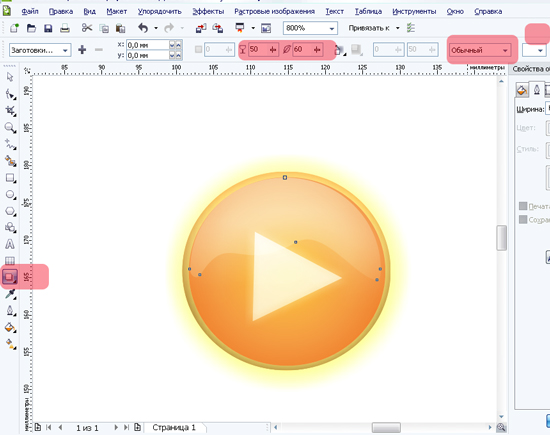Switch to outline pen properties tab
Viewport: 550px width, 435px height.
537,90
